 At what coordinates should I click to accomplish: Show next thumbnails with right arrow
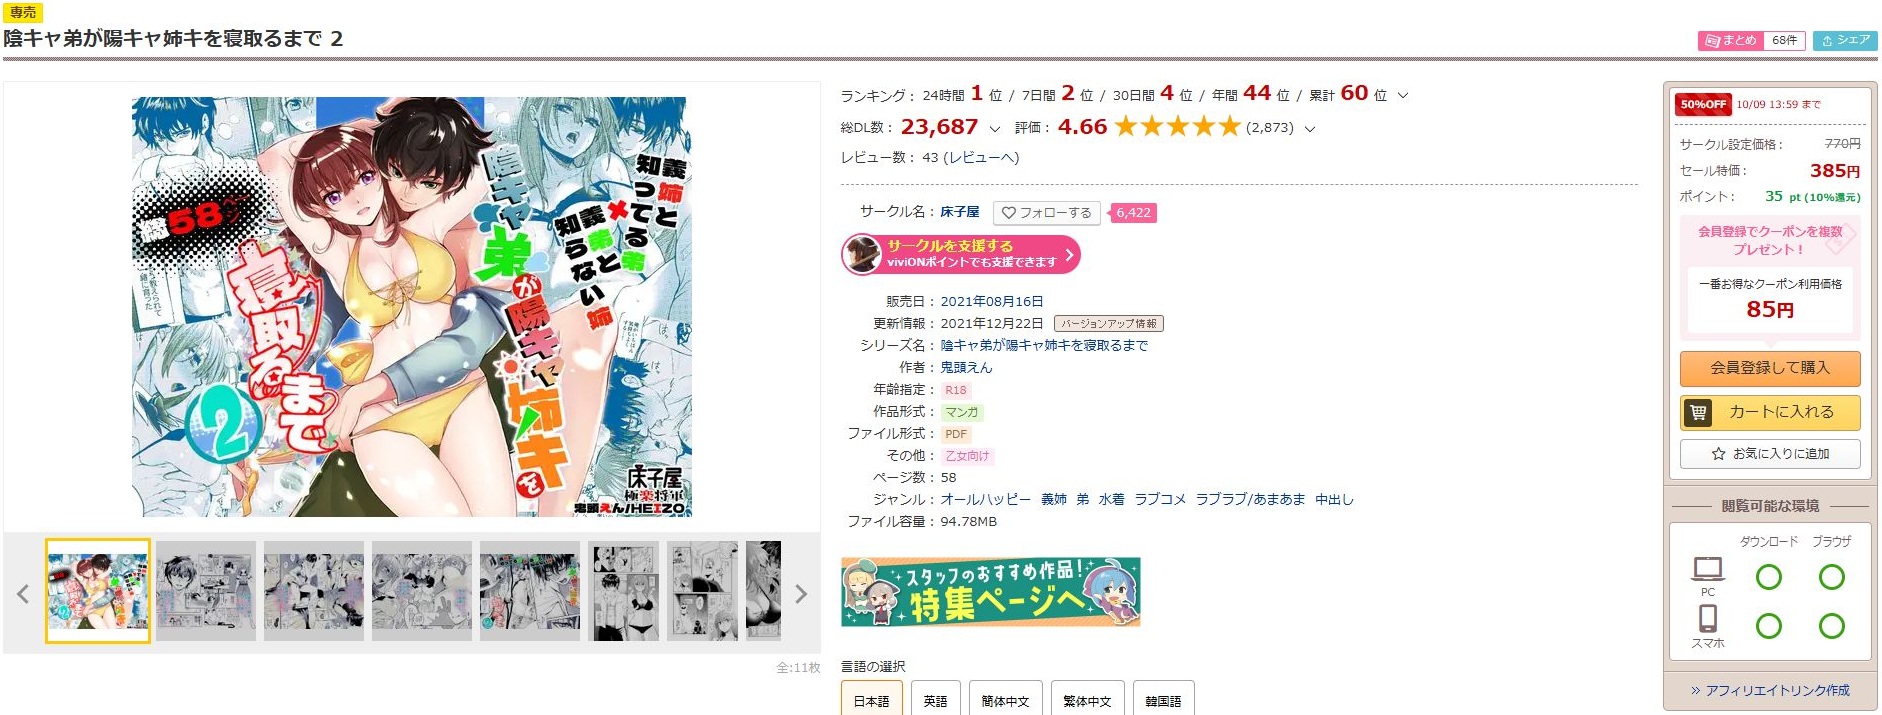(x=801, y=594)
